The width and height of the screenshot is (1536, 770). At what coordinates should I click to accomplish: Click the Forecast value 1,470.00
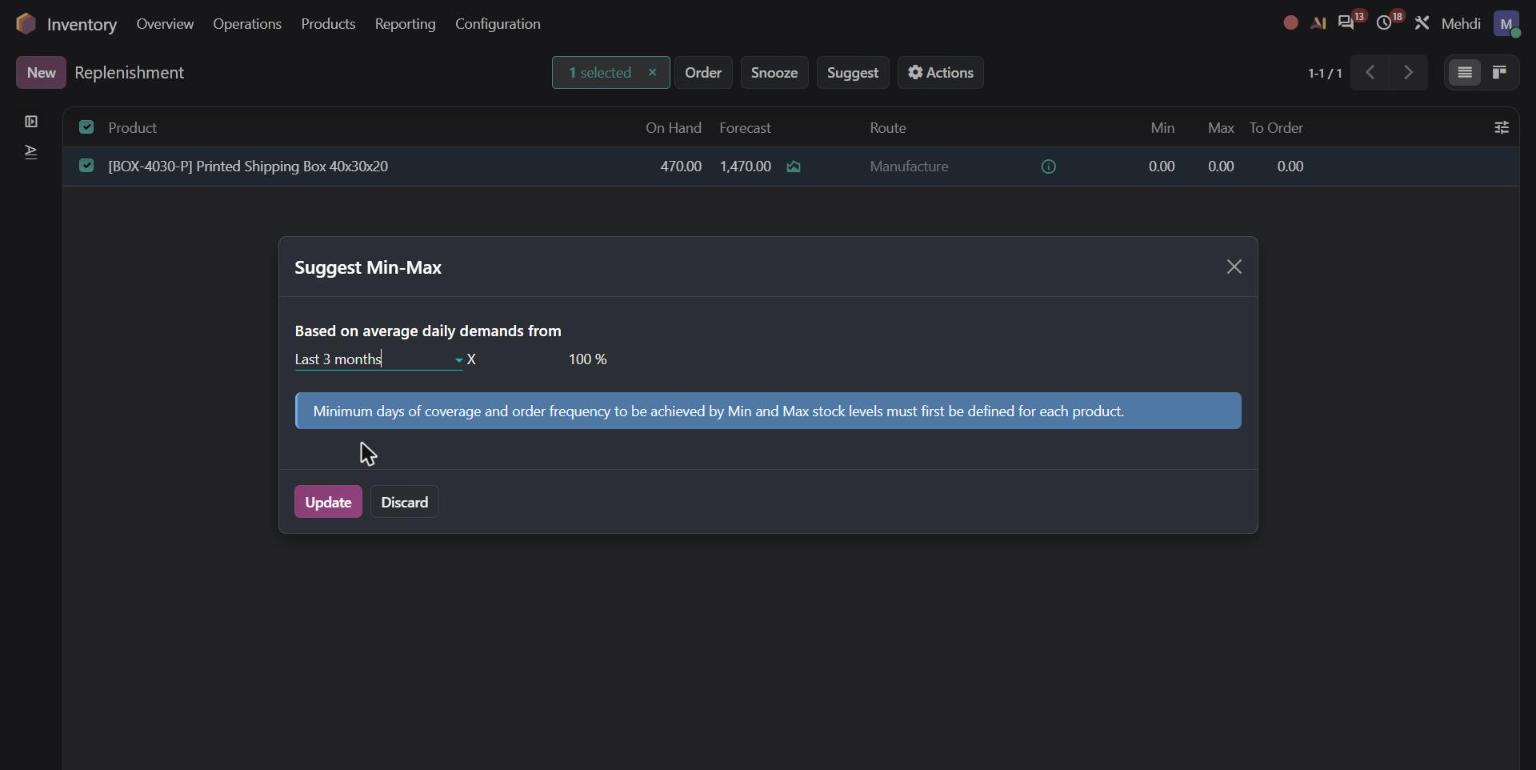coord(745,166)
